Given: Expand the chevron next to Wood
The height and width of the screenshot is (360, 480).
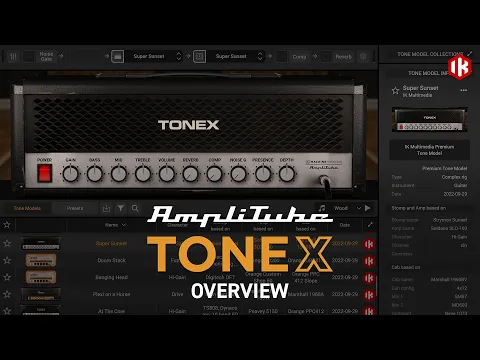Looking at the screenshot, I should click(359, 208).
